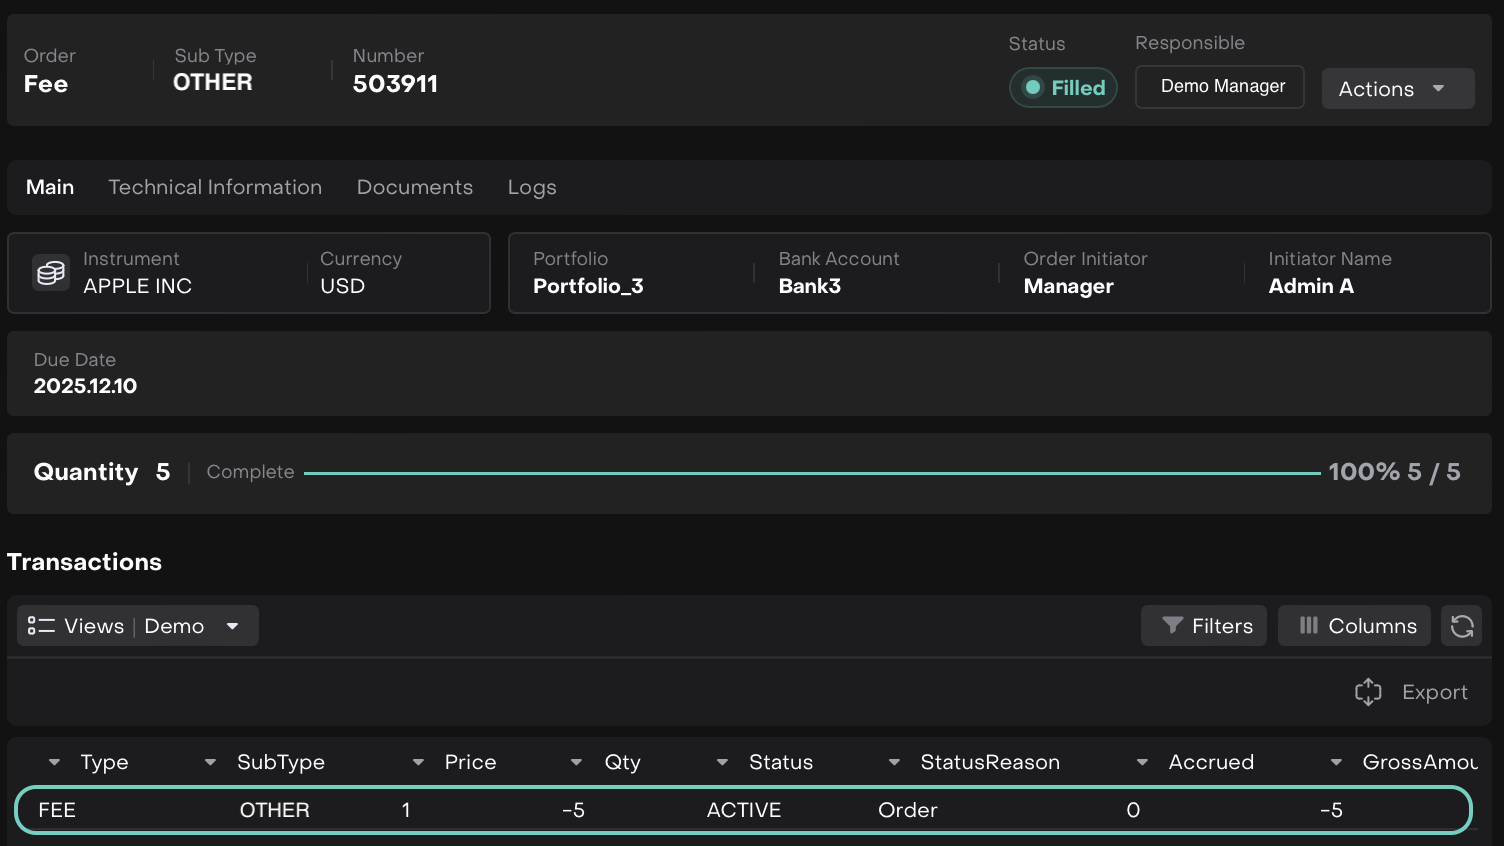Open the SubType column menu arrow

(210, 762)
